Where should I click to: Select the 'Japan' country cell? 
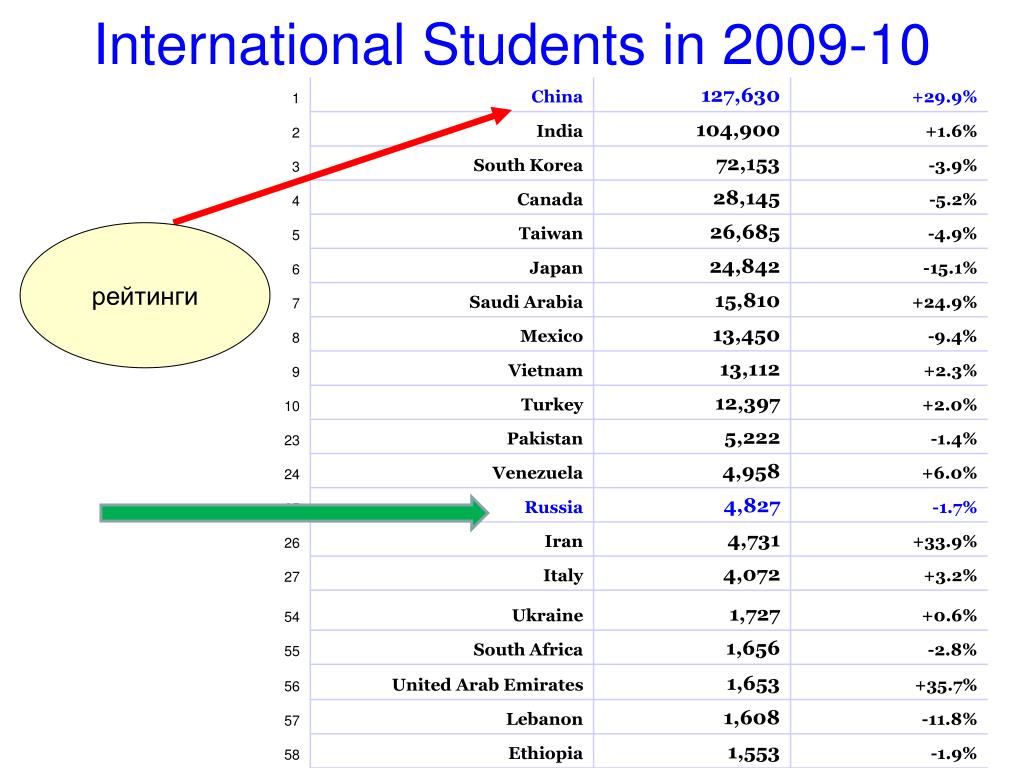pyautogui.click(x=556, y=268)
